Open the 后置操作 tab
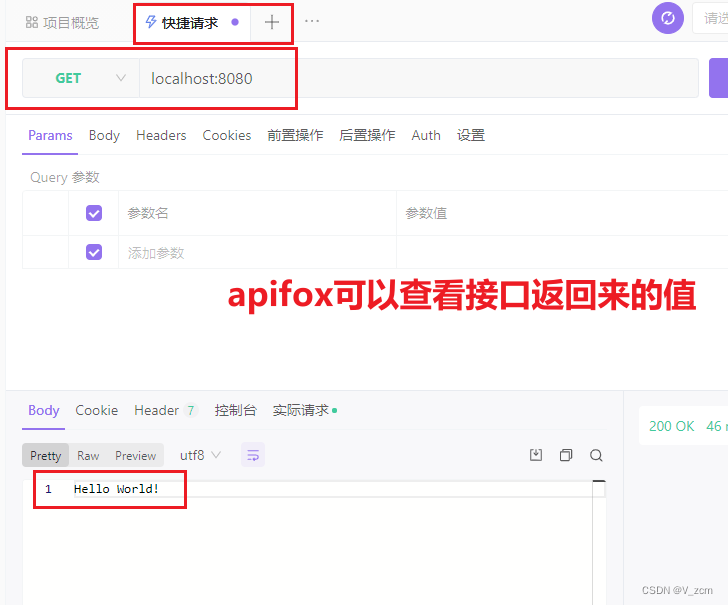The width and height of the screenshot is (728, 605). click(x=367, y=135)
